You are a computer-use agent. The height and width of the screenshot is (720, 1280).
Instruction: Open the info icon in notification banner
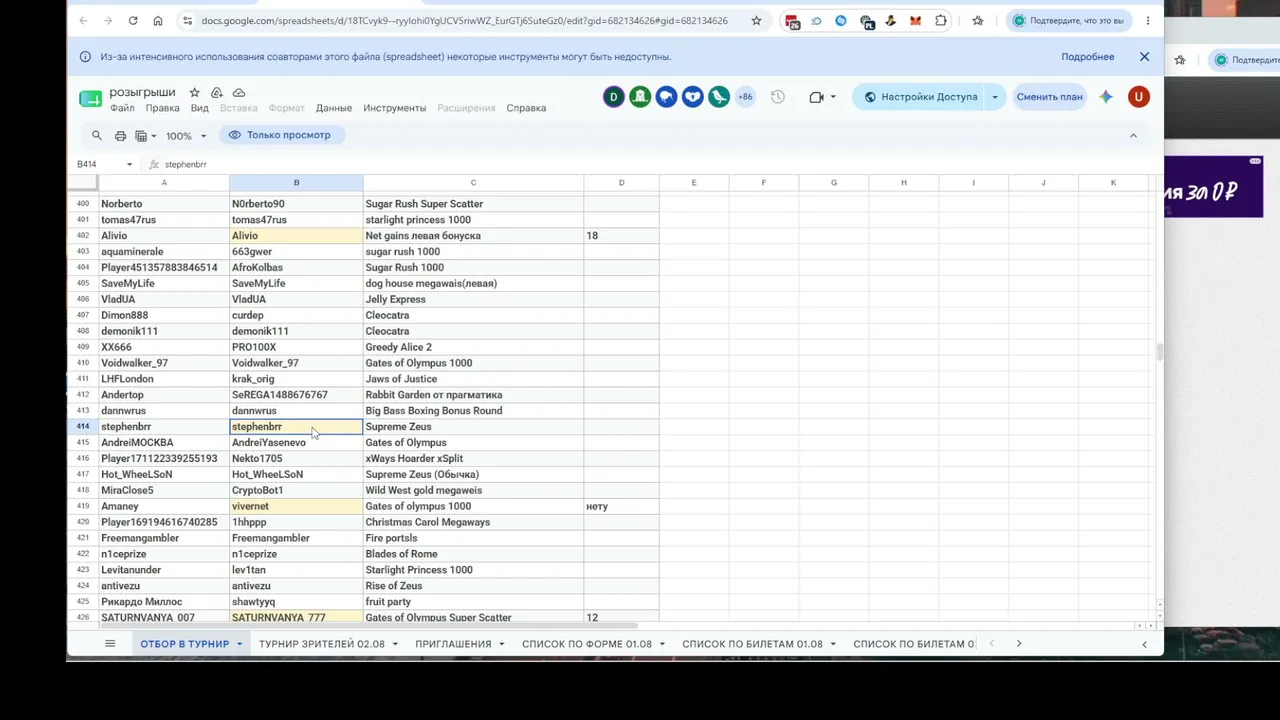pyautogui.click(x=85, y=57)
